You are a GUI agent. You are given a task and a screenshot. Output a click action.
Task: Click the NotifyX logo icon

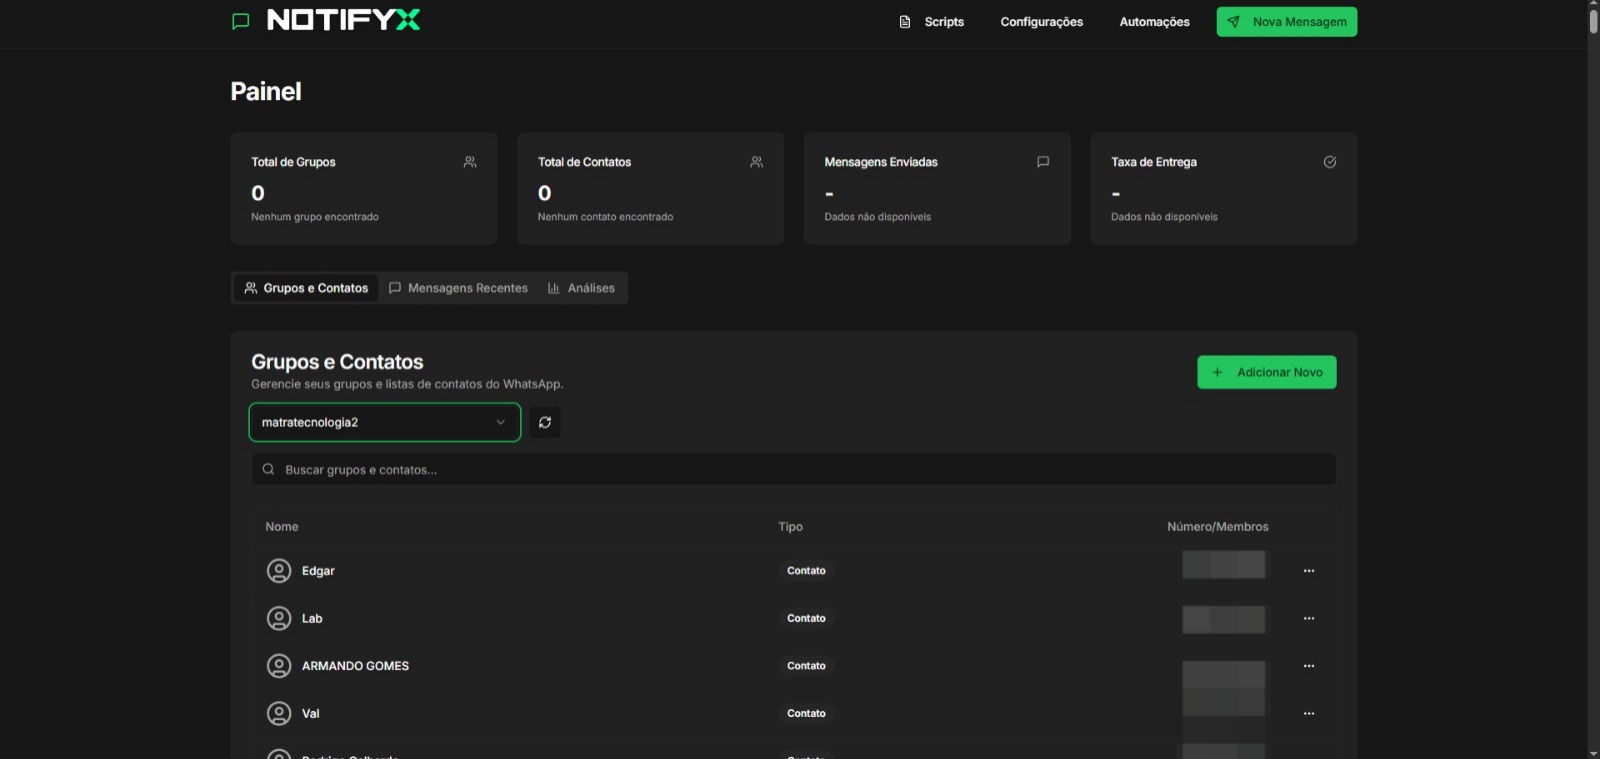click(240, 21)
